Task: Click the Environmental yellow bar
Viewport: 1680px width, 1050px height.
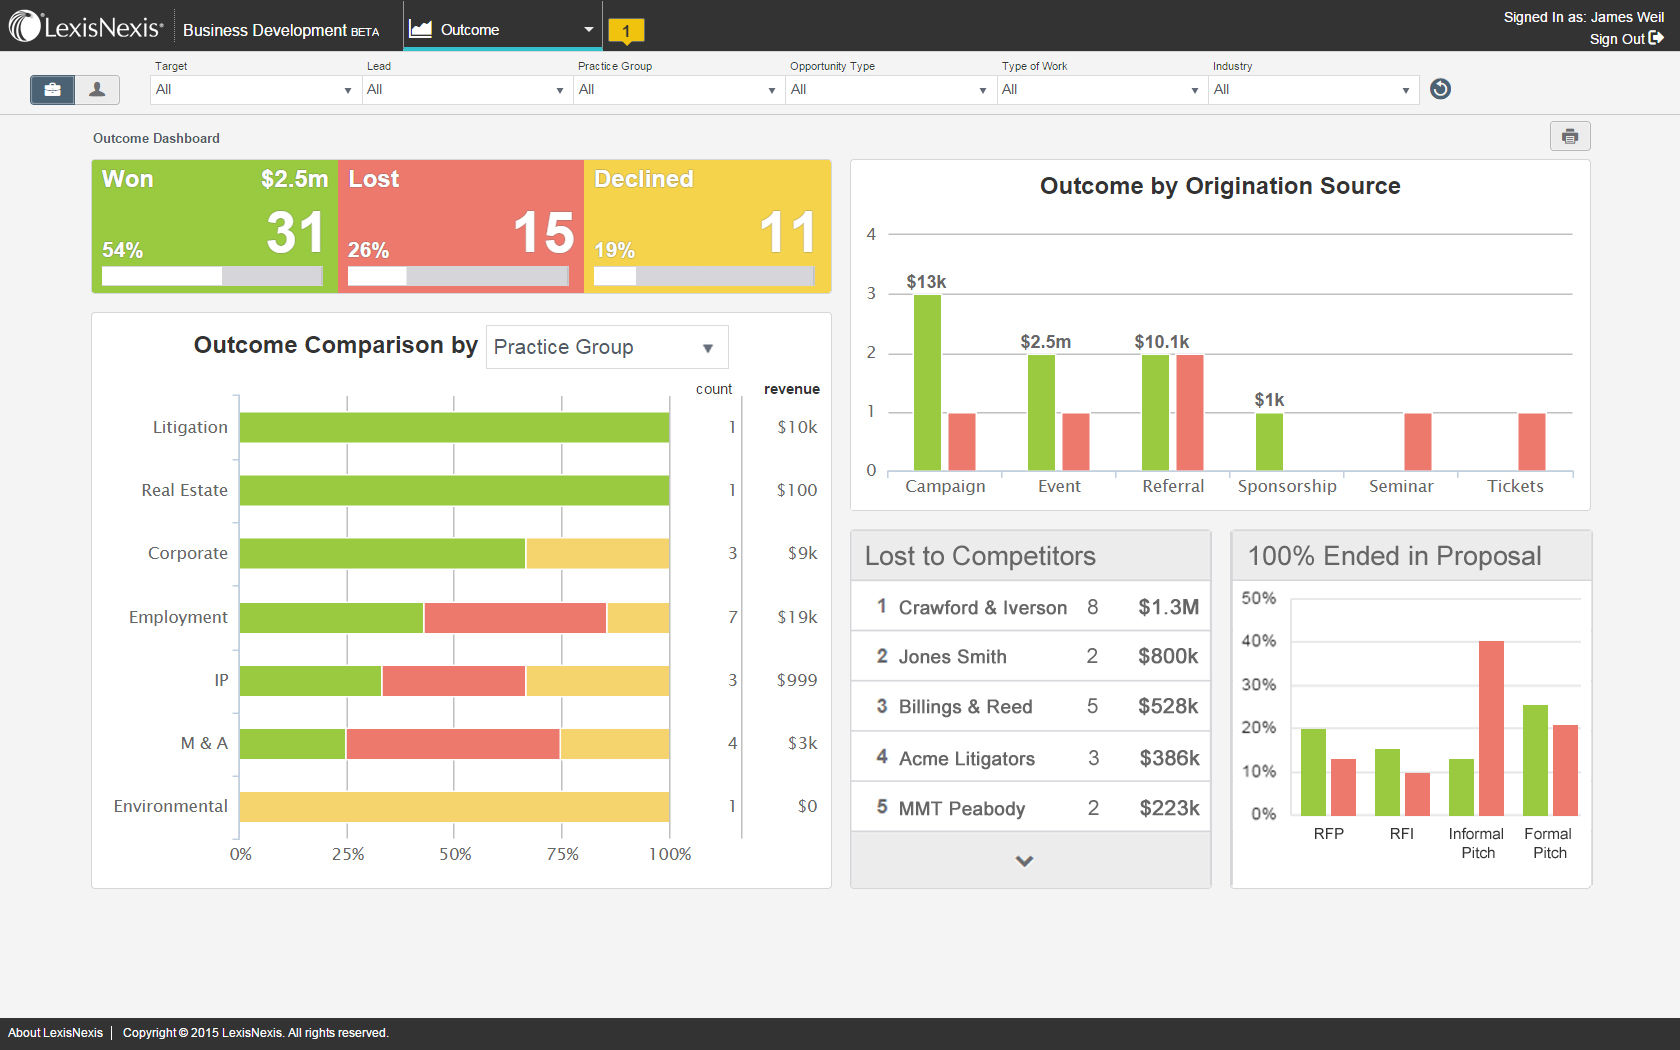Action: (454, 806)
